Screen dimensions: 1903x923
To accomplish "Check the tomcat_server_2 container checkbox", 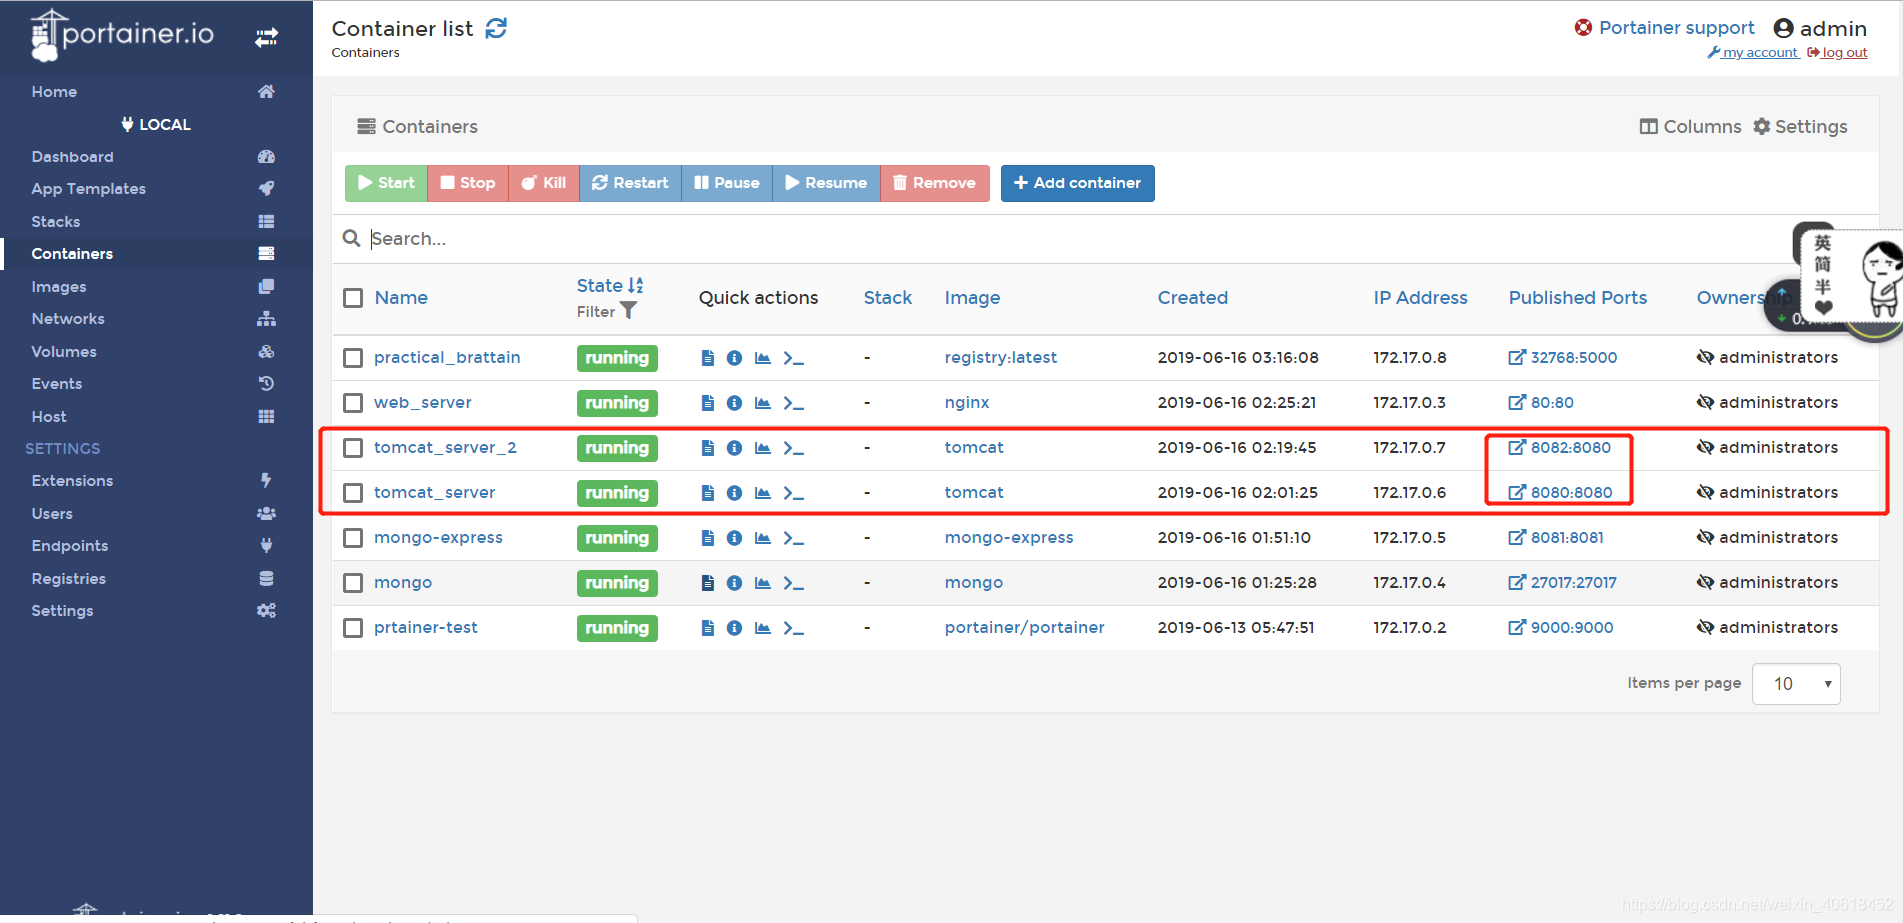I will [x=353, y=448].
